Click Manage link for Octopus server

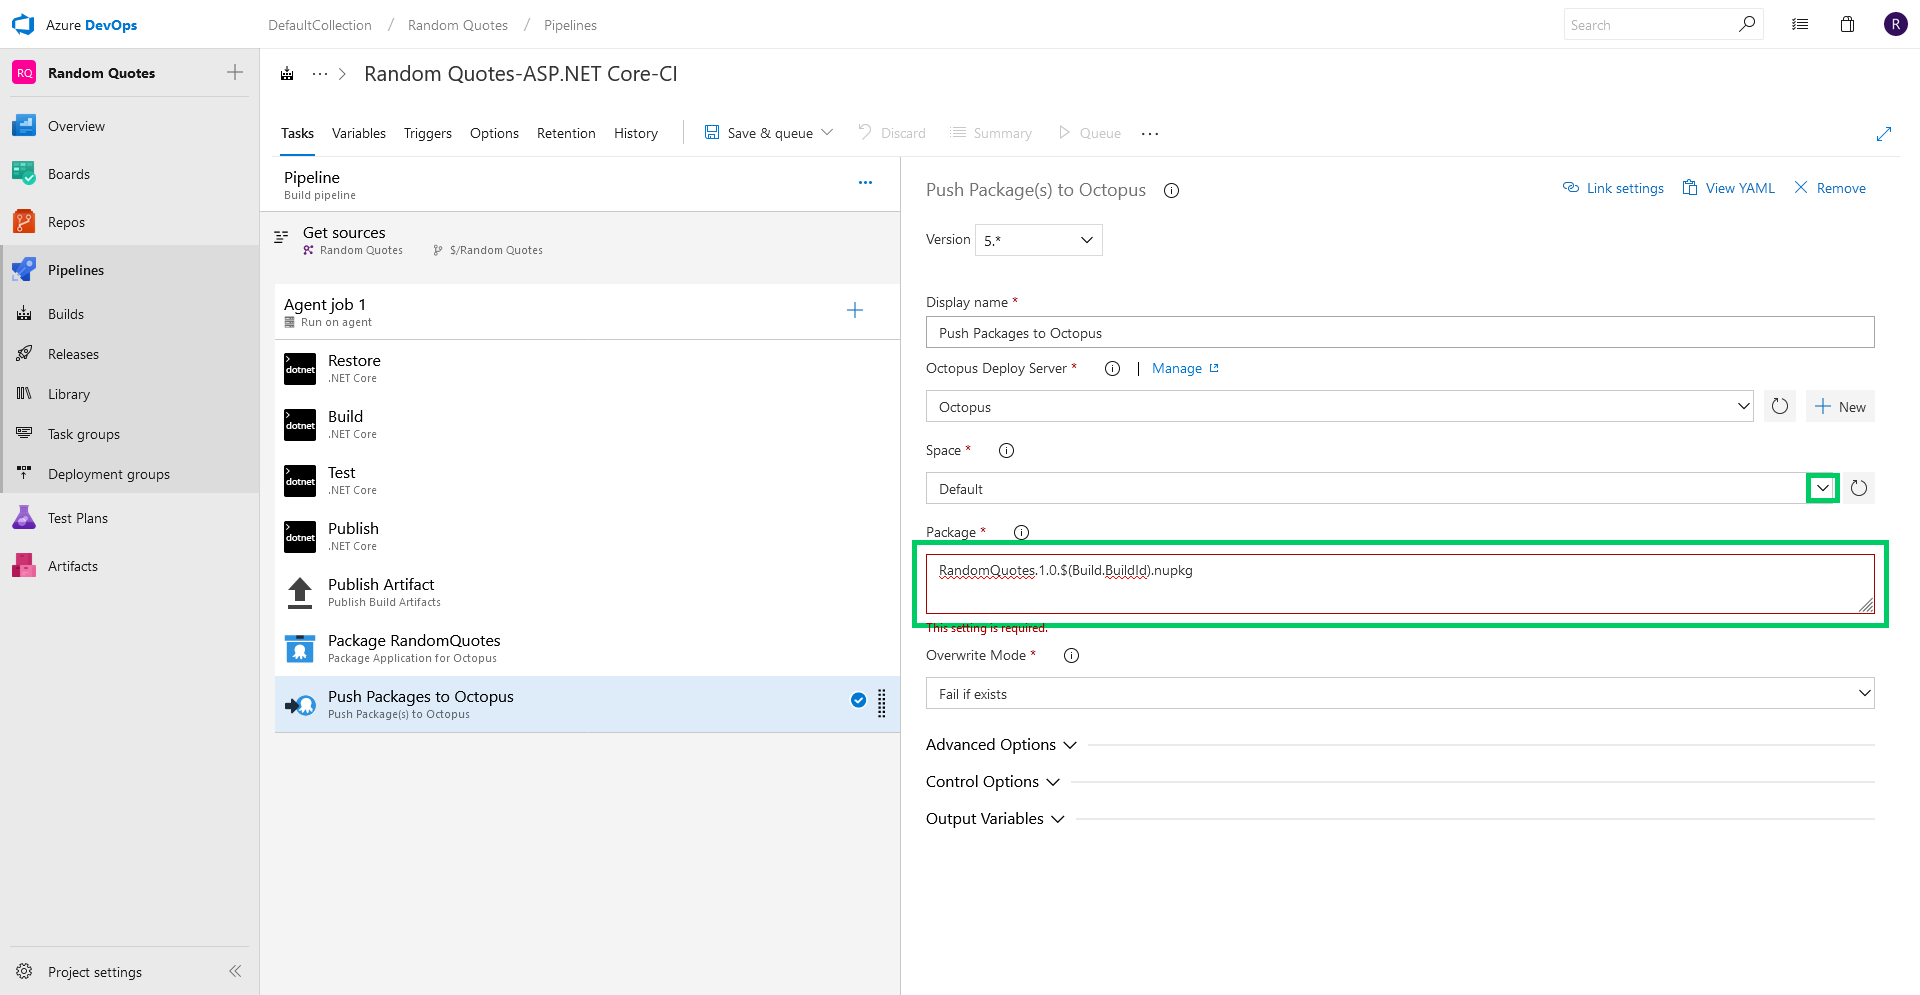pos(1185,368)
